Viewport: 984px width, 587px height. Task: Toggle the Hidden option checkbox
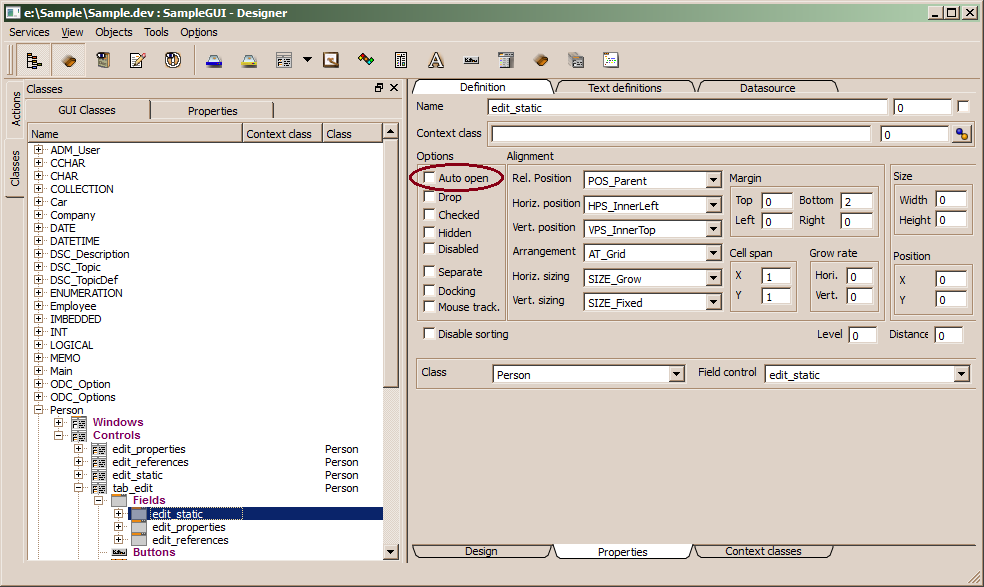coord(430,233)
